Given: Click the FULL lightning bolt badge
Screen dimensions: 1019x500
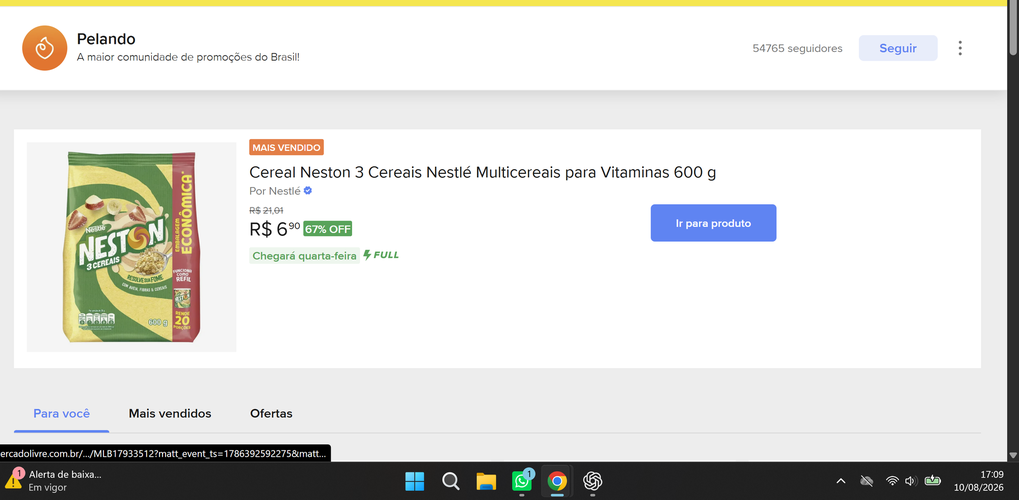Looking at the screenshot, I should click(x=381, y=255).
